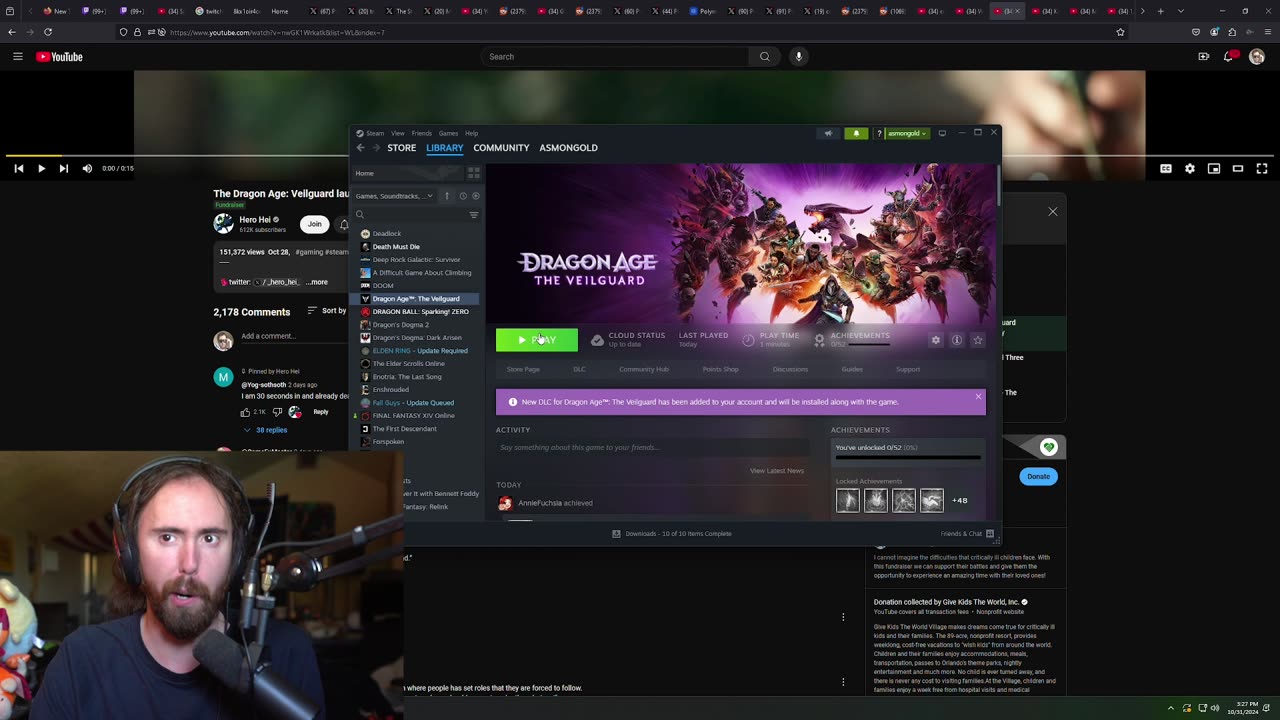Open Steam game settings gear icon

pyautogui.click(x=936, y=340)
